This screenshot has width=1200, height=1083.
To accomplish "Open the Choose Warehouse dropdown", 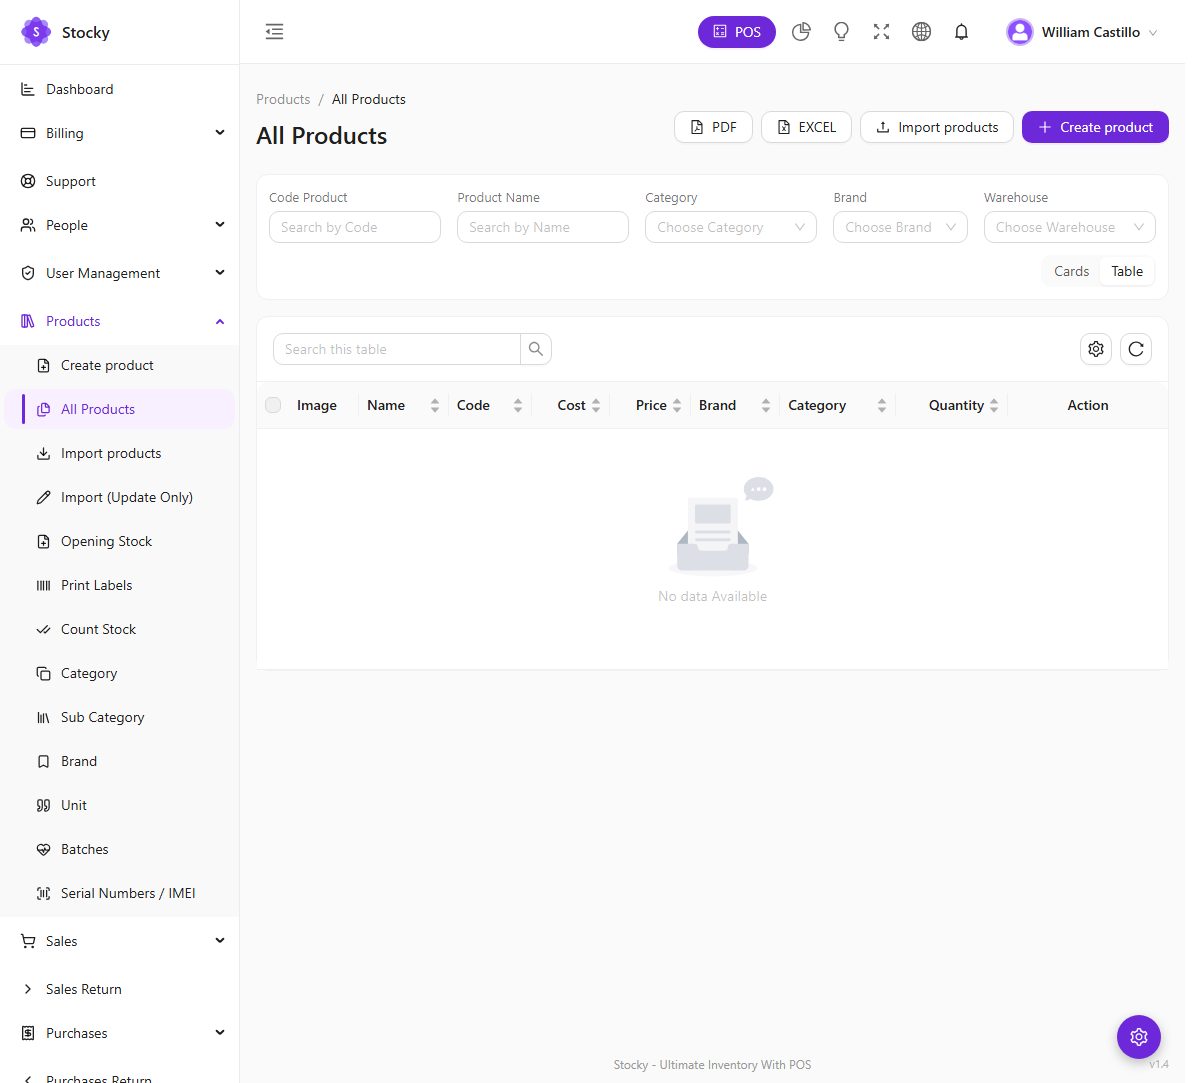I will (1069, 227).
